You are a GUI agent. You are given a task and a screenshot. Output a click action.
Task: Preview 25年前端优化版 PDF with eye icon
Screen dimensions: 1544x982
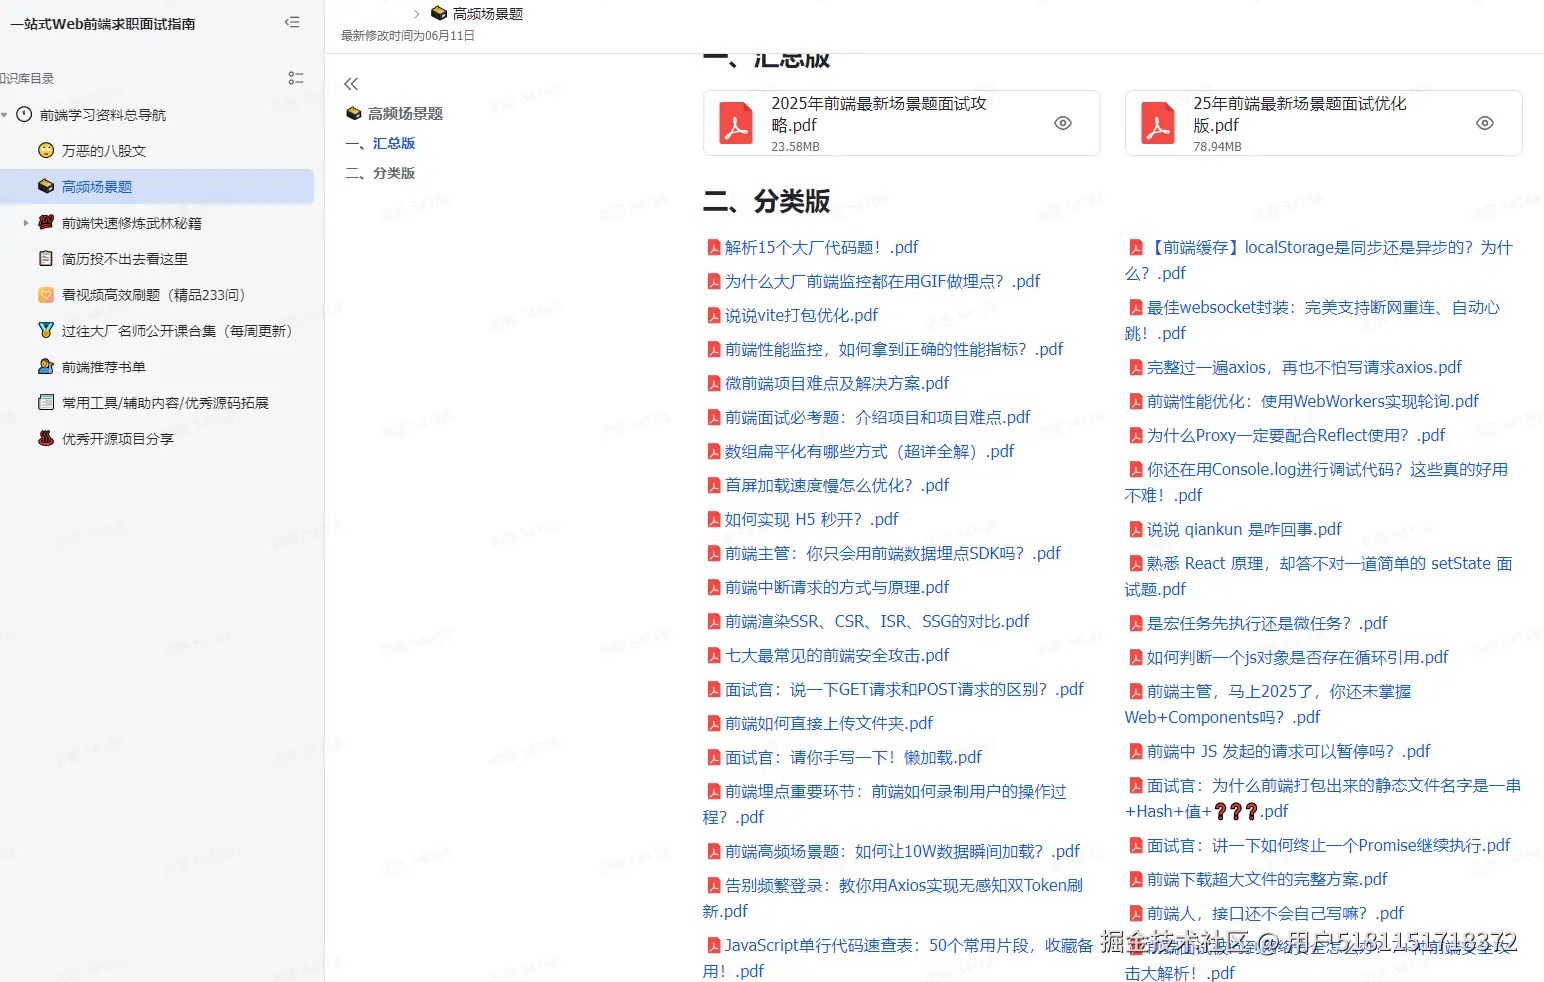coord(1485,123)
